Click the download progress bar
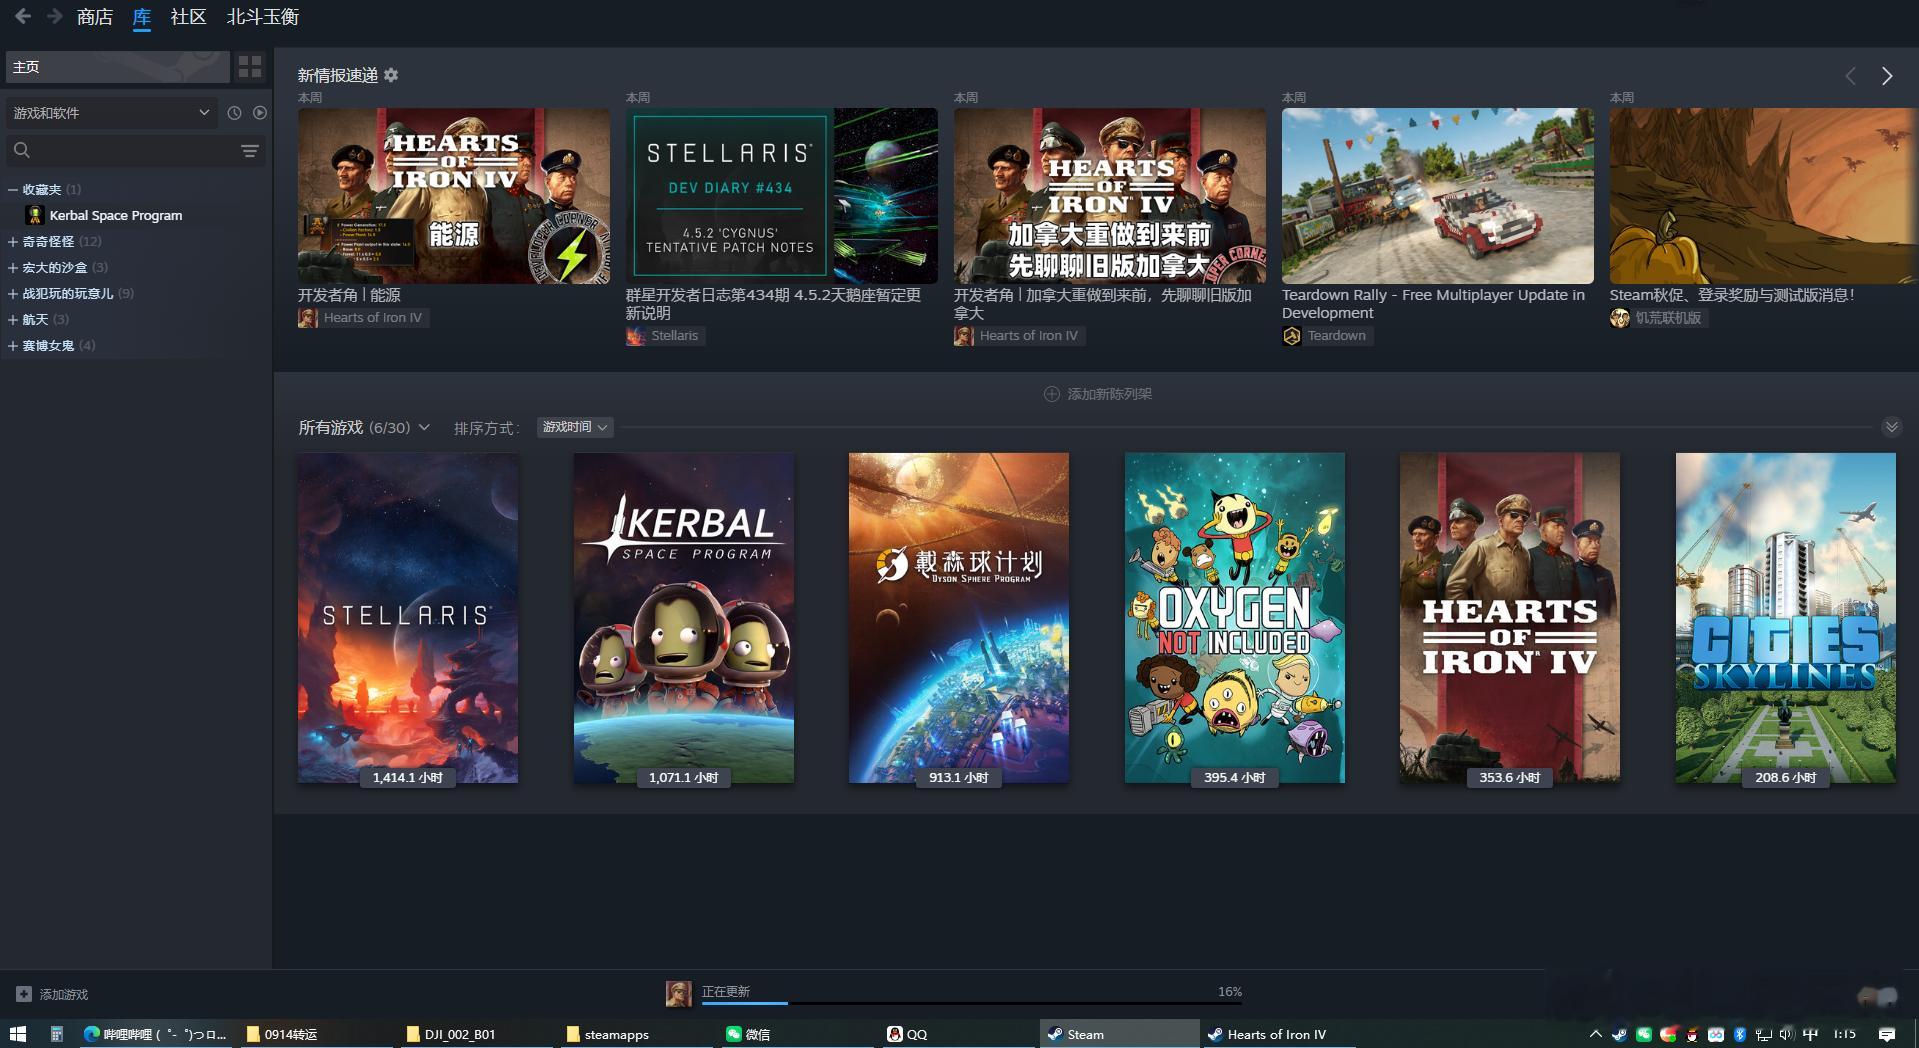The height and width of the screenshot is (1048, 1919). point(970,1002)
